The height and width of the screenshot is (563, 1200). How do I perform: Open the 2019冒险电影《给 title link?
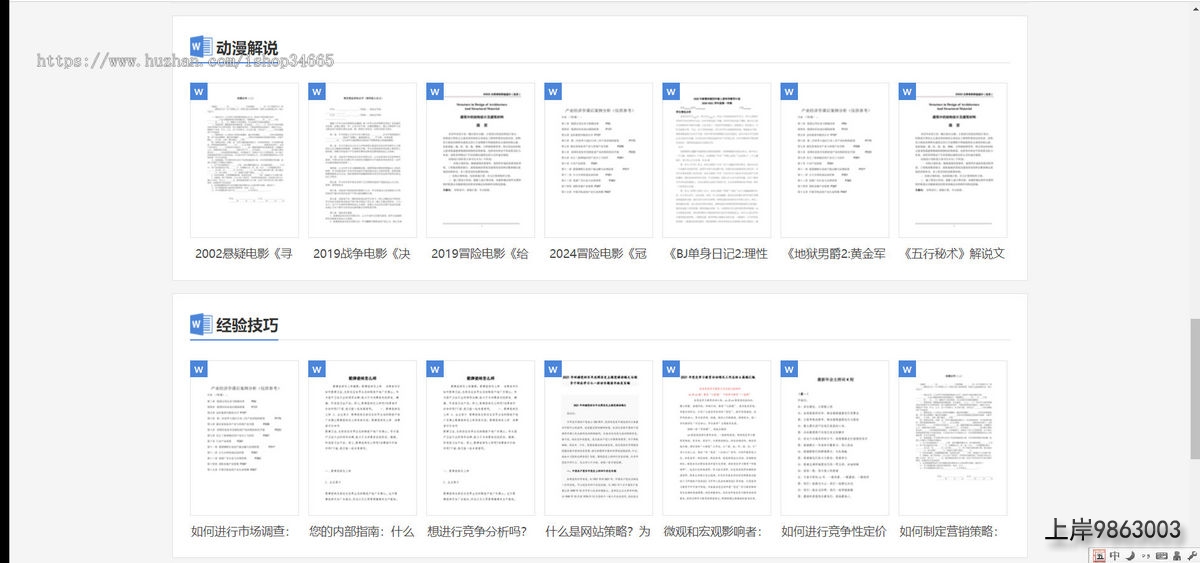[x=480, y=254]
